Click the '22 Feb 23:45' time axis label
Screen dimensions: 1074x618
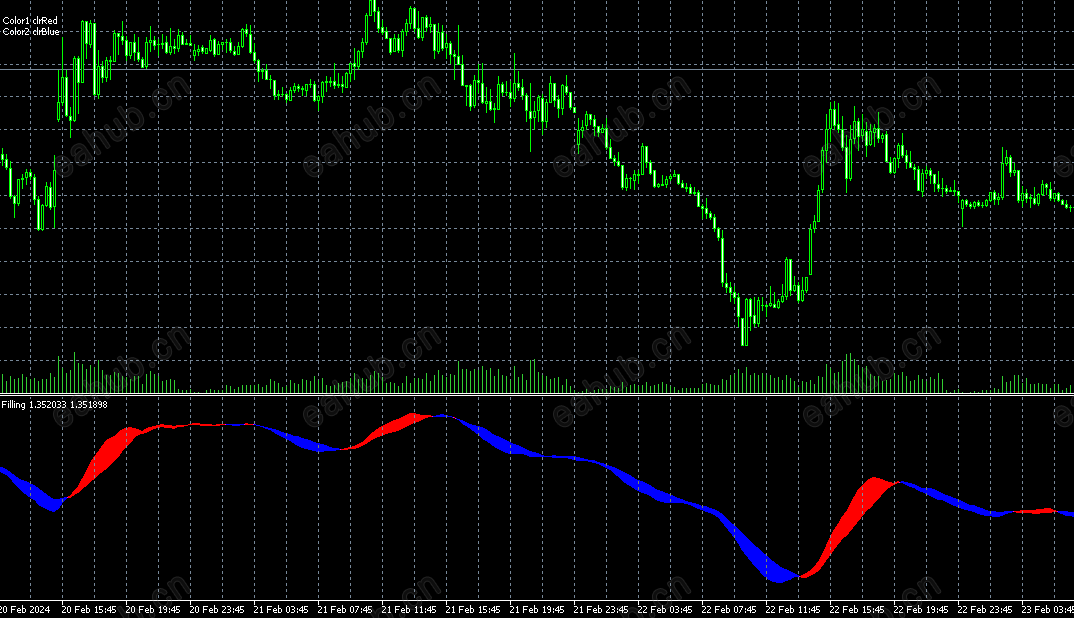click(985, 610)
